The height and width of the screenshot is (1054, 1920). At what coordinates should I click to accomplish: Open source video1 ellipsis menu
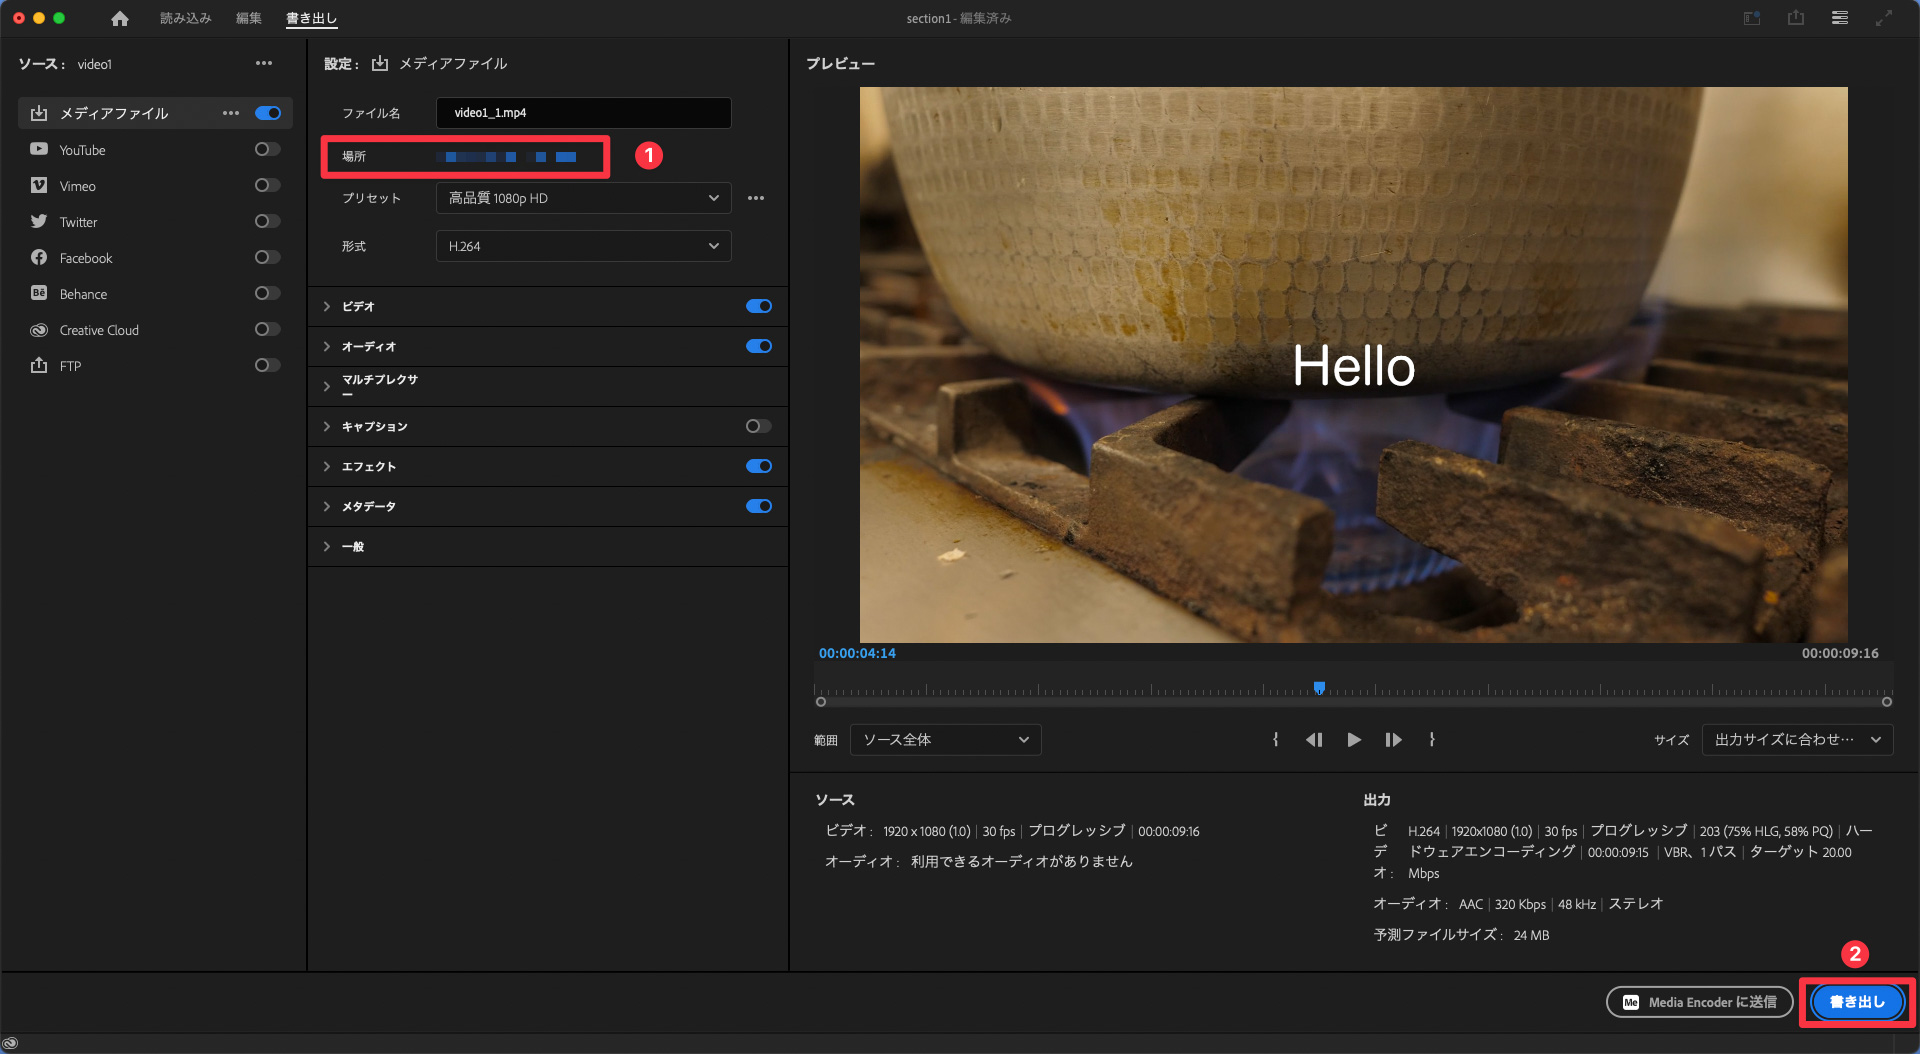coord(264,63)
